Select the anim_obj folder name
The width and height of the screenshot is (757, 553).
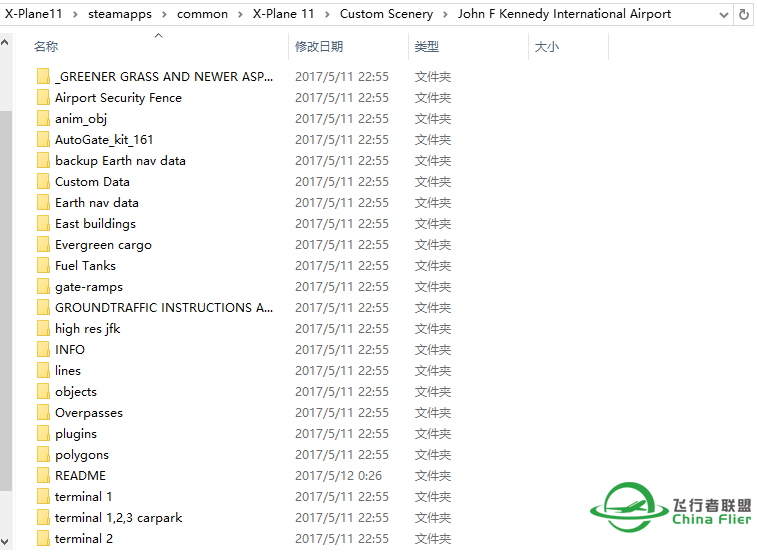coord(81,119)
